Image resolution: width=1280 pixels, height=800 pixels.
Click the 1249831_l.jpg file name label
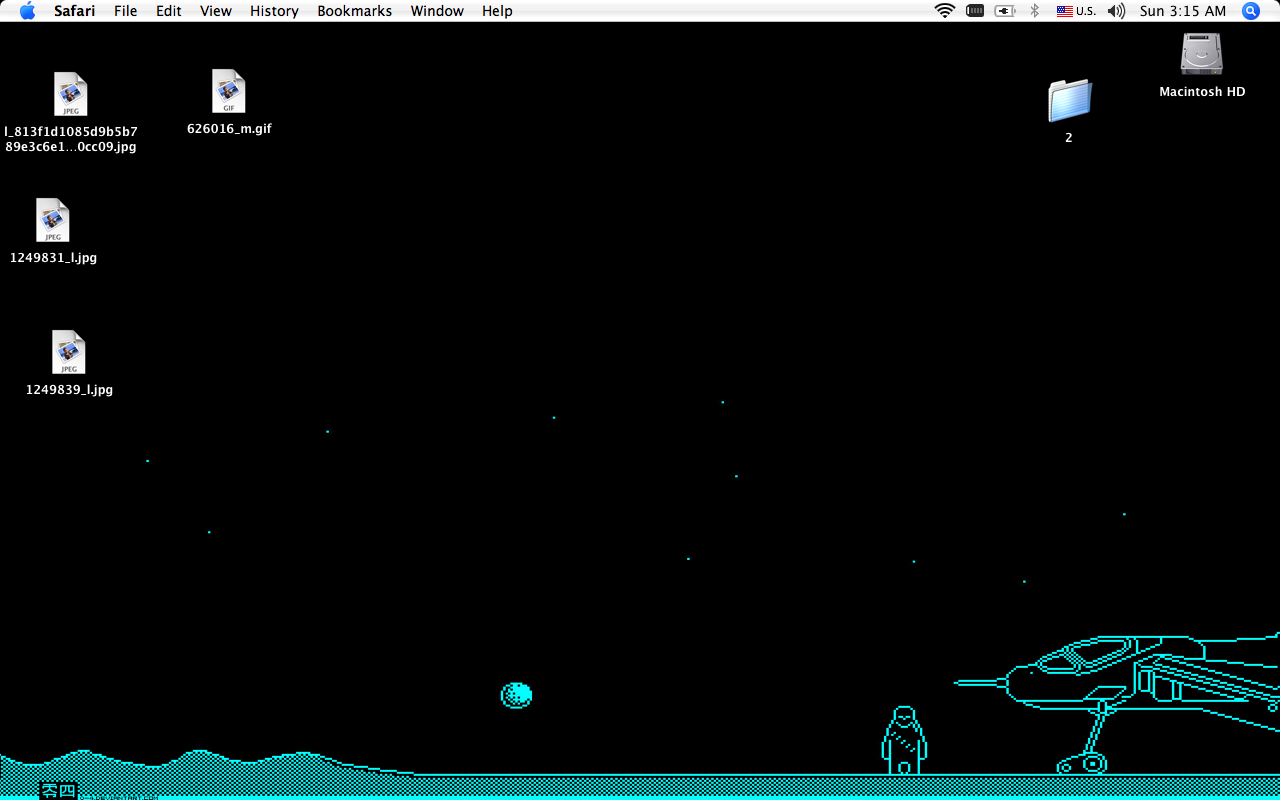(x=53, y=258)
